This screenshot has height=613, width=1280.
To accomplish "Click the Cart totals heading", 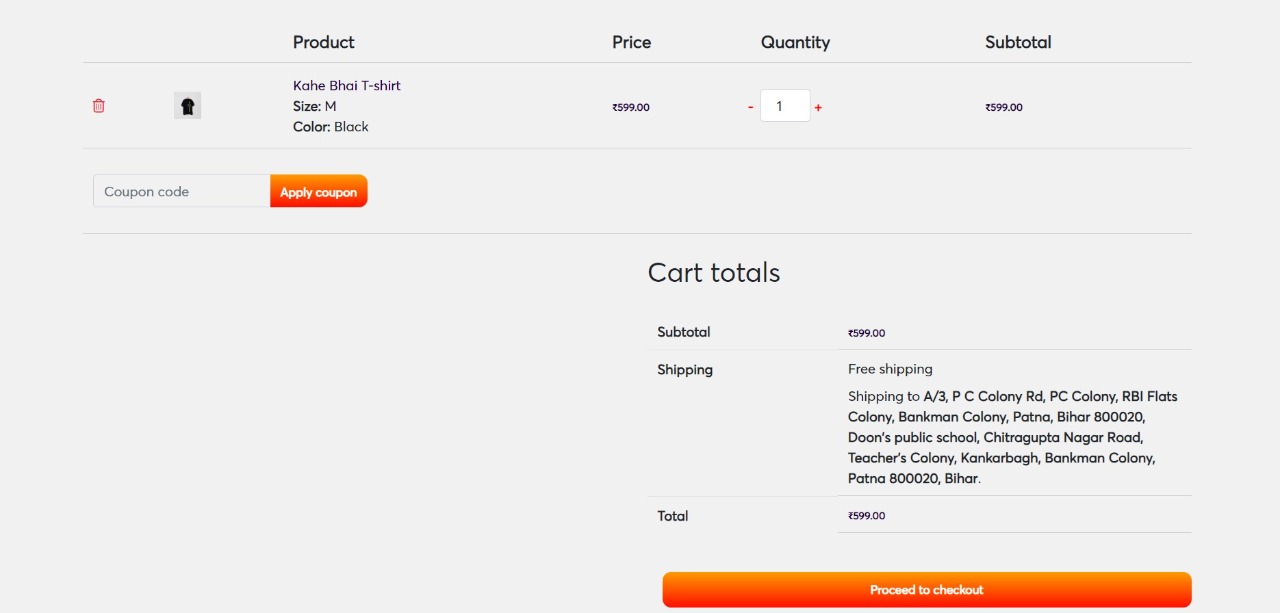I will (x=713, y=273).
